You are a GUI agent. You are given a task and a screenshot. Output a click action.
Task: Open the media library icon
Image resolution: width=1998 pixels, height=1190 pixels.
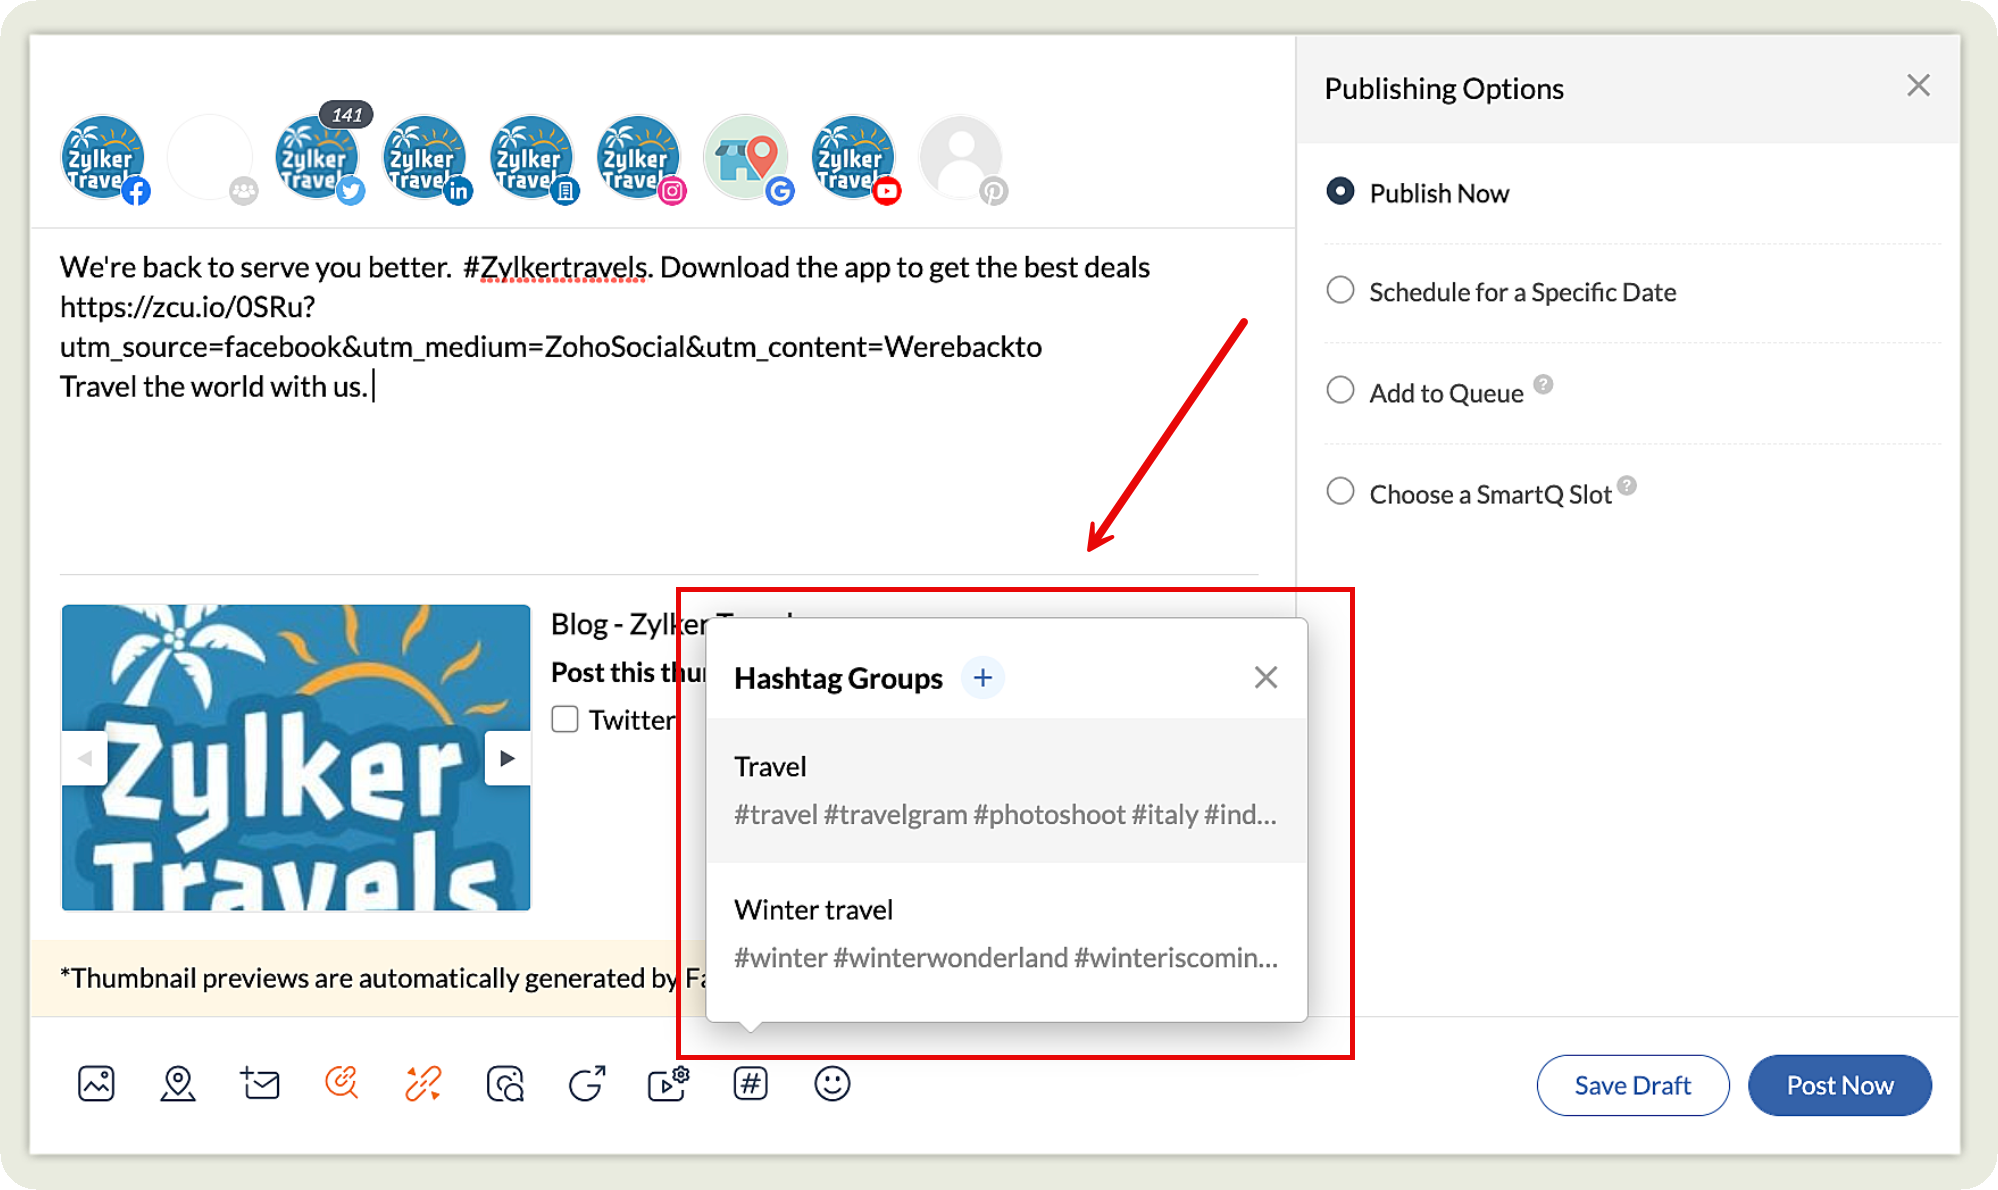506,1083
